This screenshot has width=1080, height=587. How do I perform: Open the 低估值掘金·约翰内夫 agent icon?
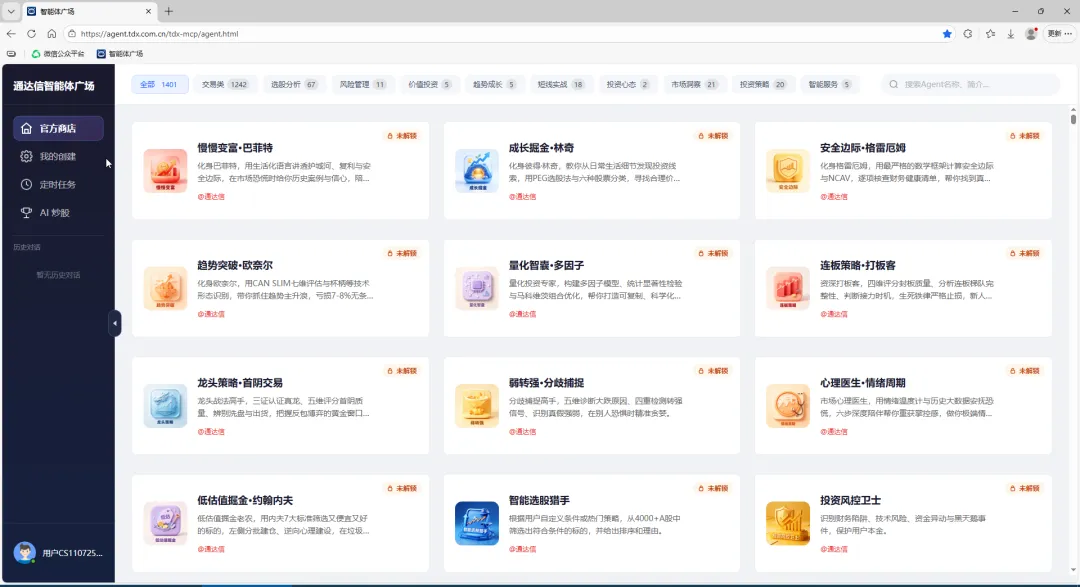click(x=165, y=523)
